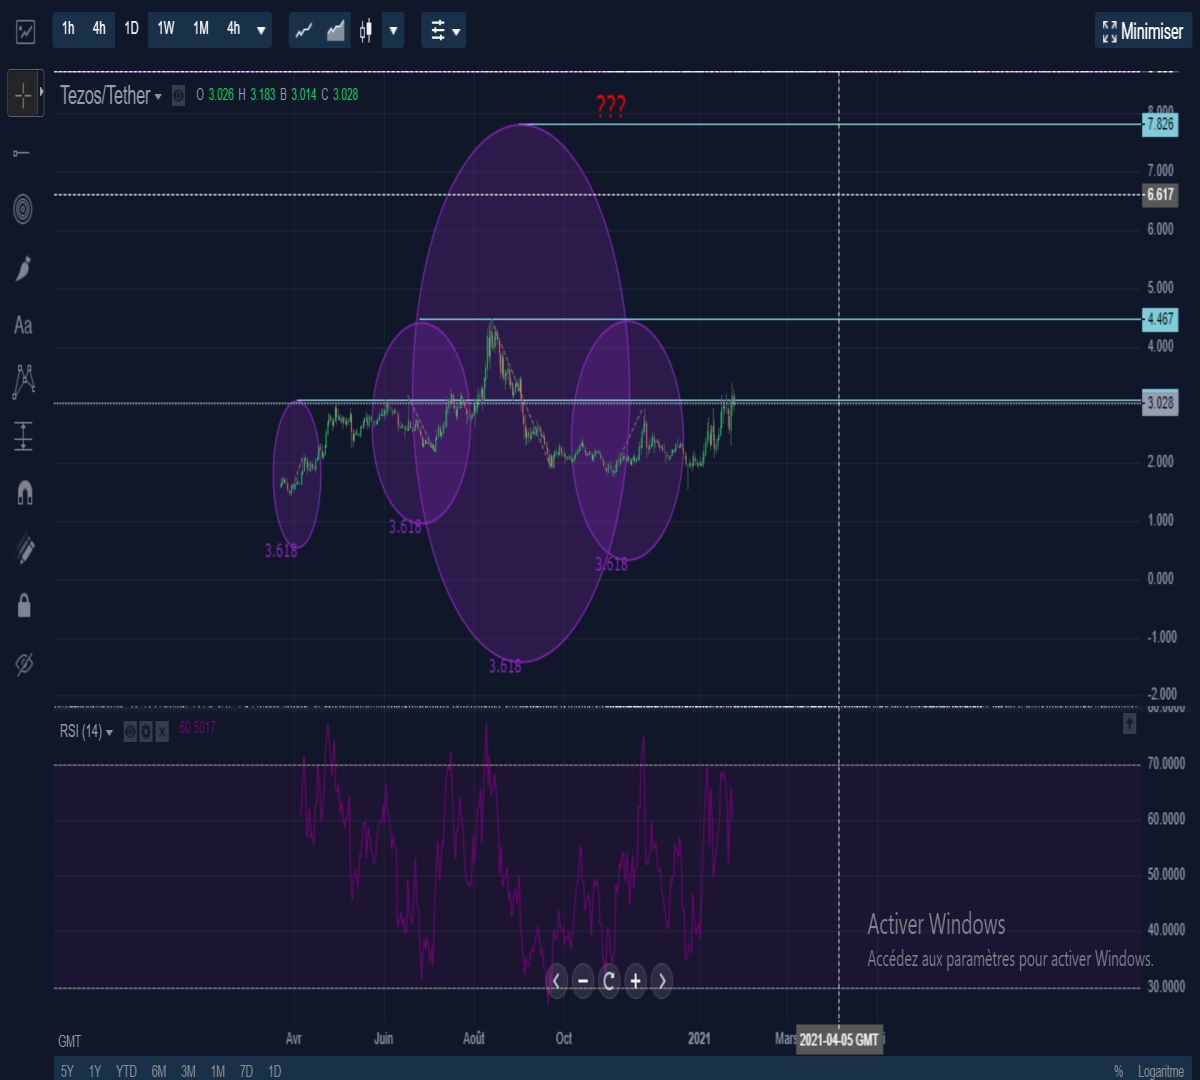Toggle Logaritme scale mode

1160,1071
